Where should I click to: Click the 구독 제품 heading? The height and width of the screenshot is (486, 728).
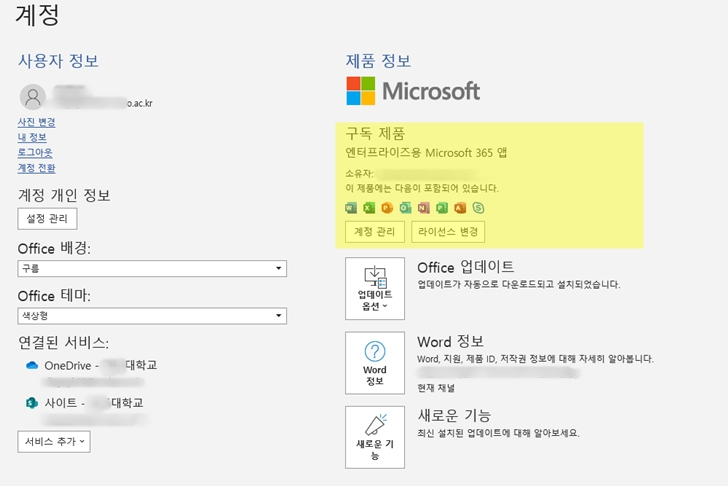point(375,133)
